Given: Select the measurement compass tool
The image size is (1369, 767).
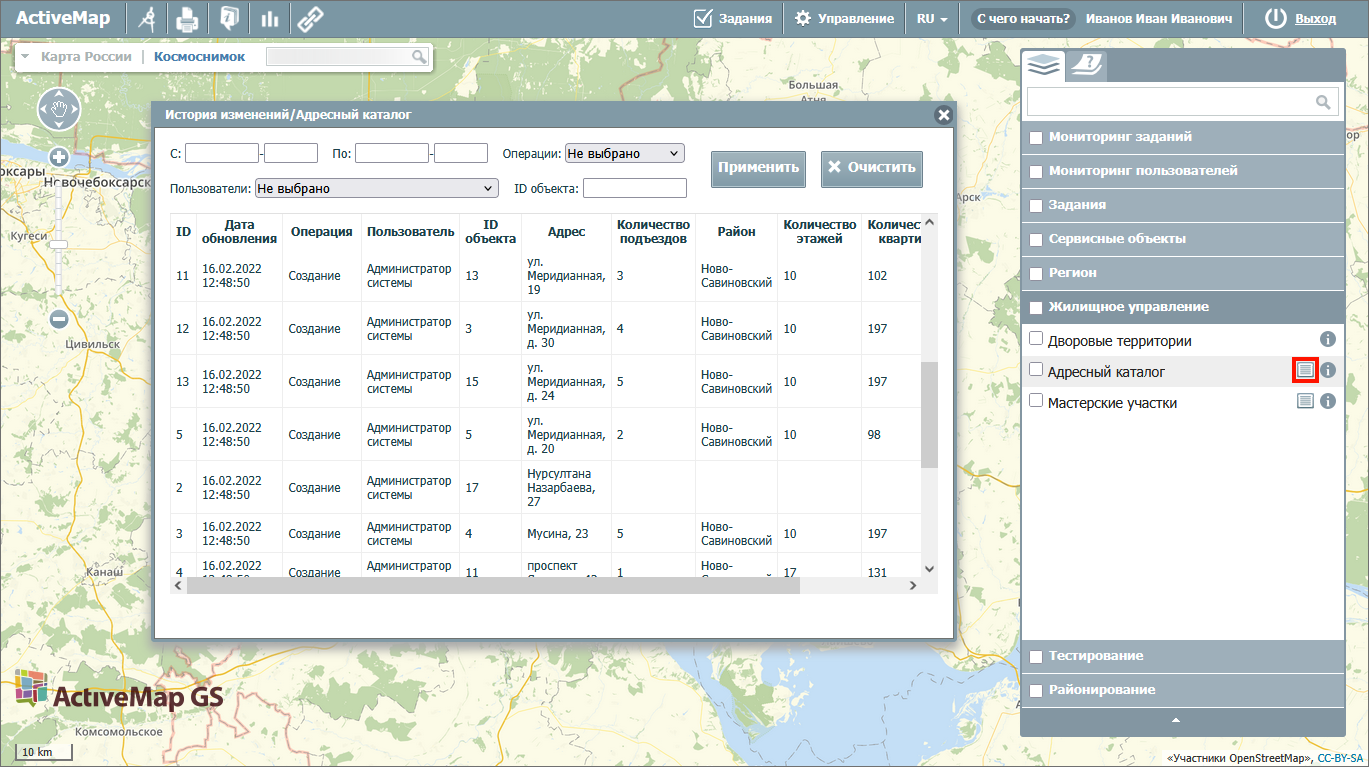Looking at the screenshot, I should 146,18.
